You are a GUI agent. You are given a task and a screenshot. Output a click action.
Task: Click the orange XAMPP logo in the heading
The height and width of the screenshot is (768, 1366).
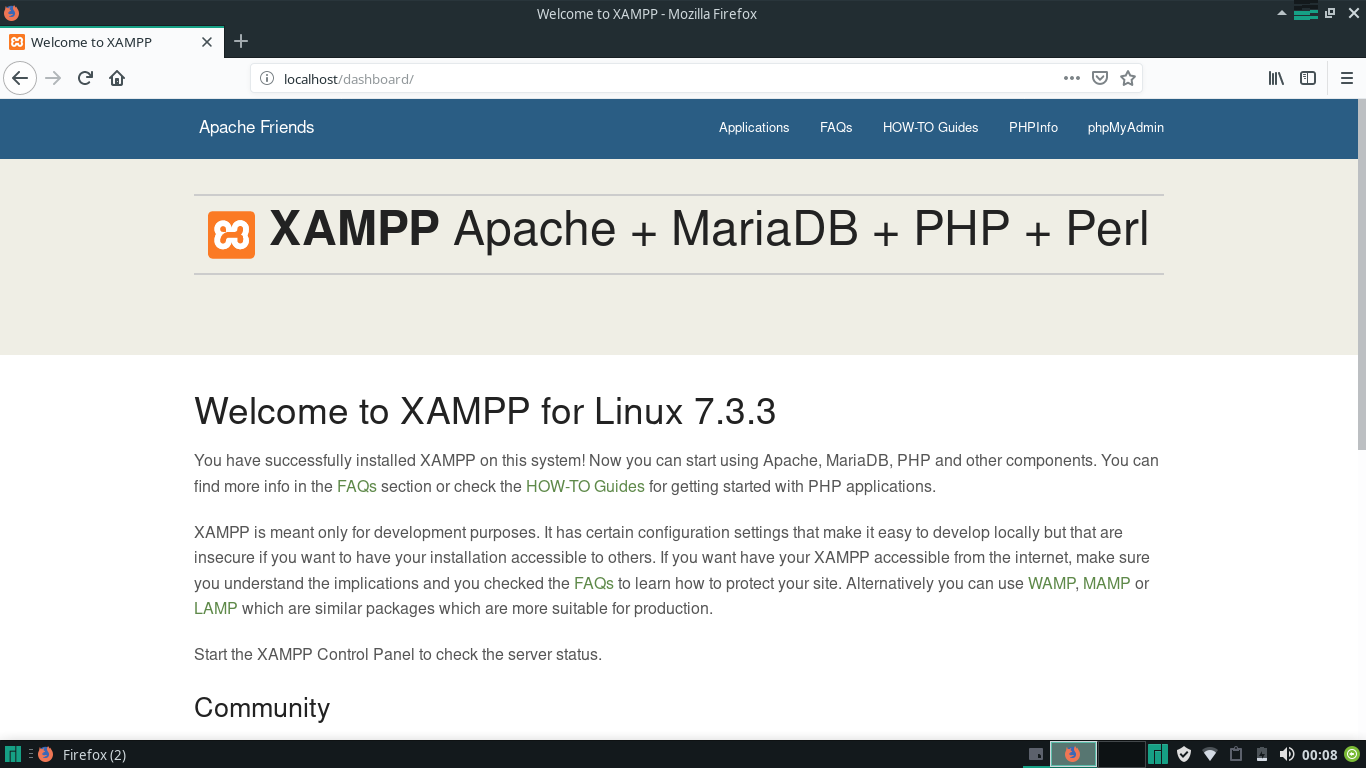click(x=231, y=235)
